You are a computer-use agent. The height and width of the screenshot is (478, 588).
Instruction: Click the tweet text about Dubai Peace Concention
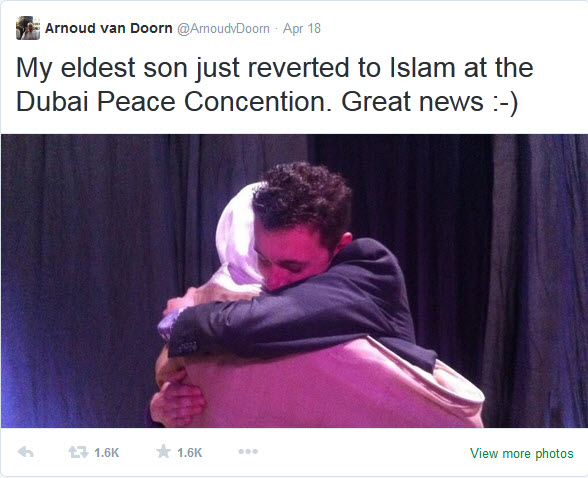274,84
